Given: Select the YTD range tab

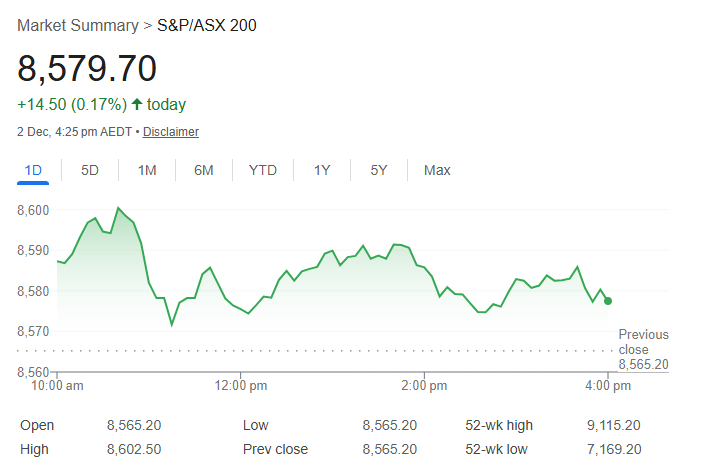Looking at the screenshot, I should coord(263,170).
